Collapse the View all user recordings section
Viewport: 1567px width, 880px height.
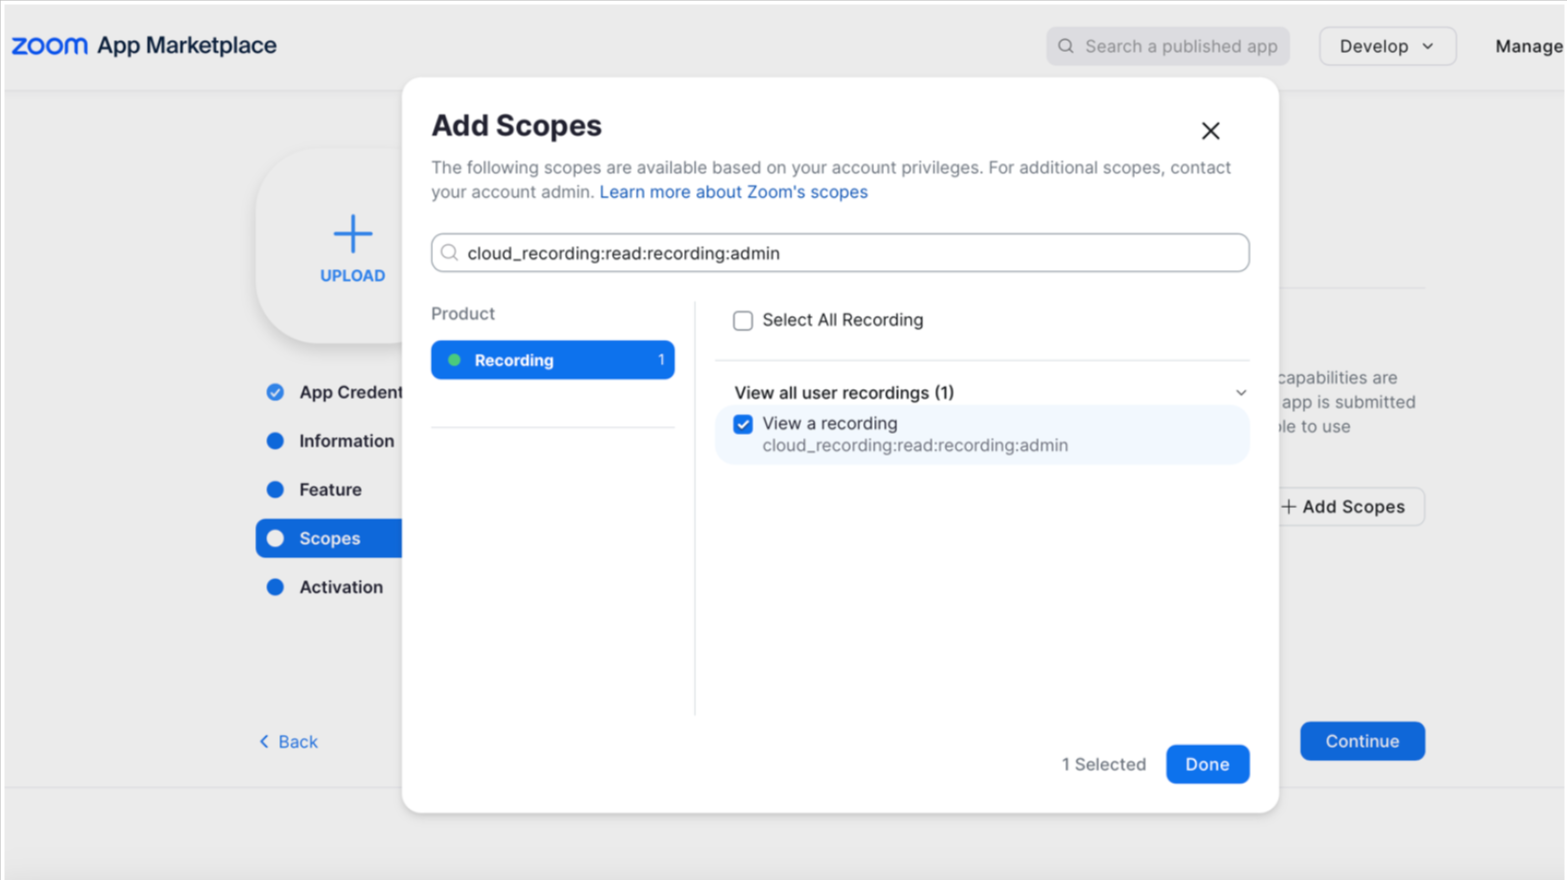pyautogui.click(x=1241, y=393)
